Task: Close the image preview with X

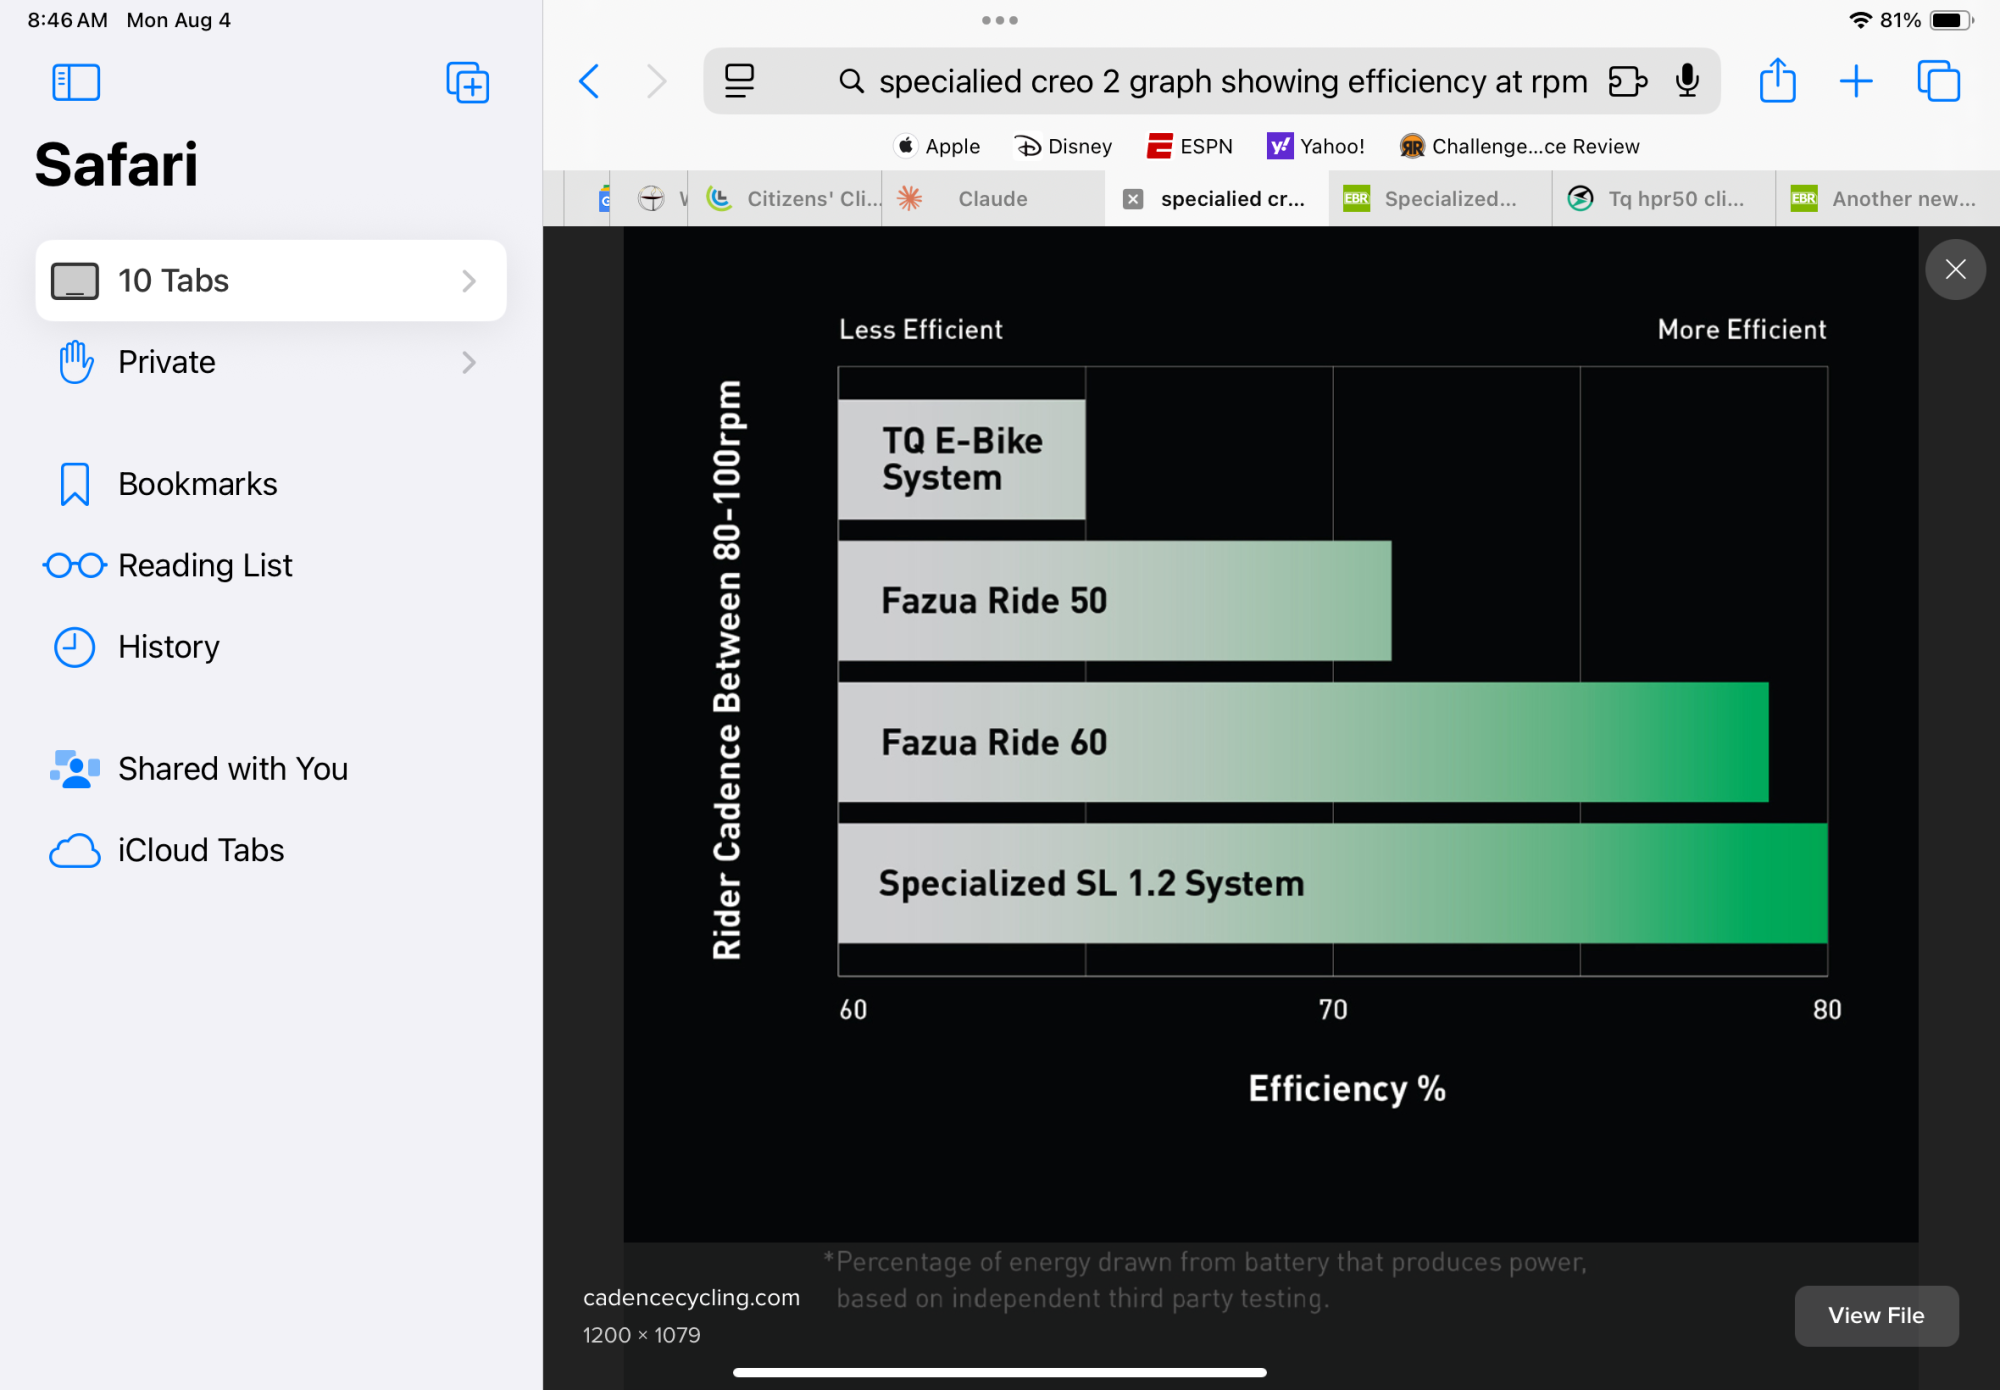Action: pos(1955,269)
